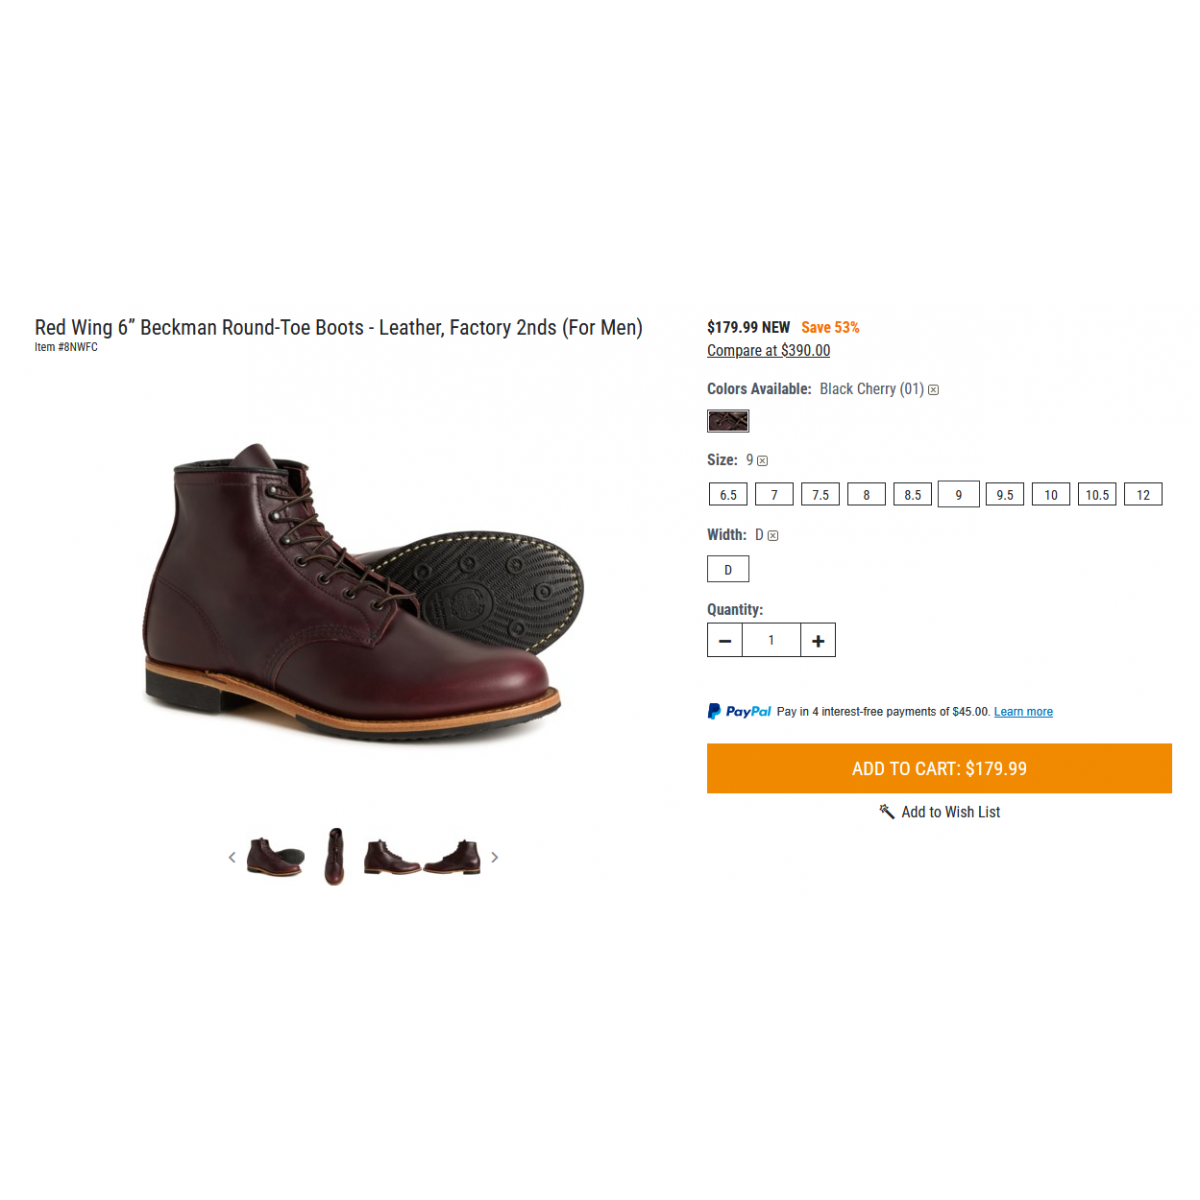Screen dimensions: 1200x1200
Task: Pick the Black Cherry color swatch
Action: [728, 421]
